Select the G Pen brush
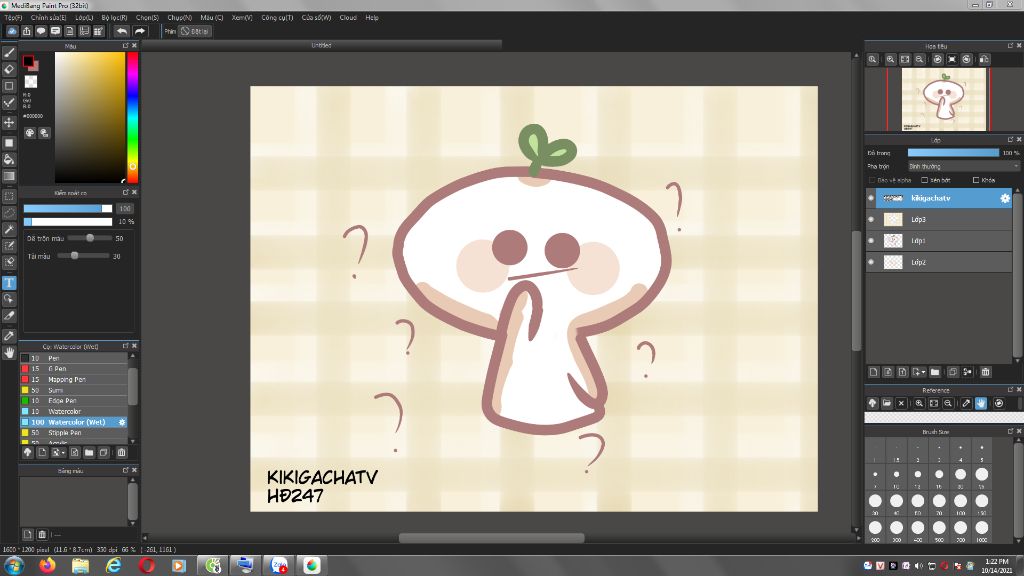The image size is (1024, 576). coord(74,369)
